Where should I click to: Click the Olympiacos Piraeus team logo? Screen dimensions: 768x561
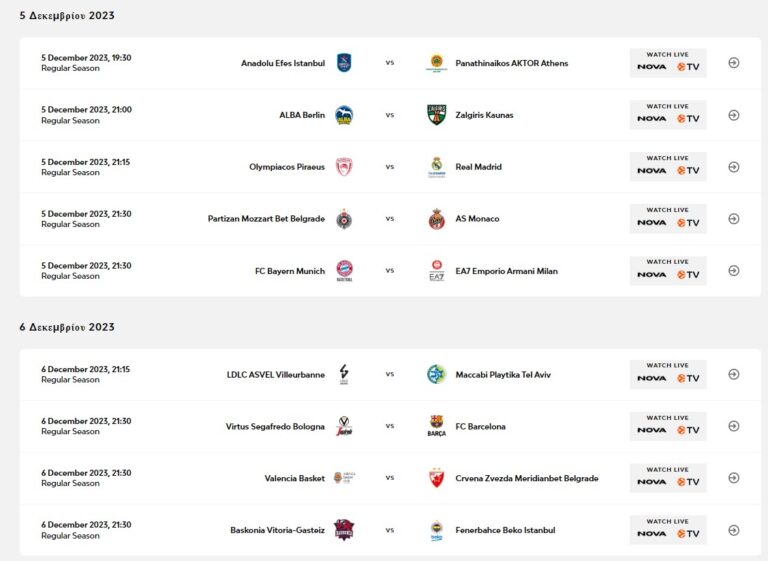[x=344, y=167]
